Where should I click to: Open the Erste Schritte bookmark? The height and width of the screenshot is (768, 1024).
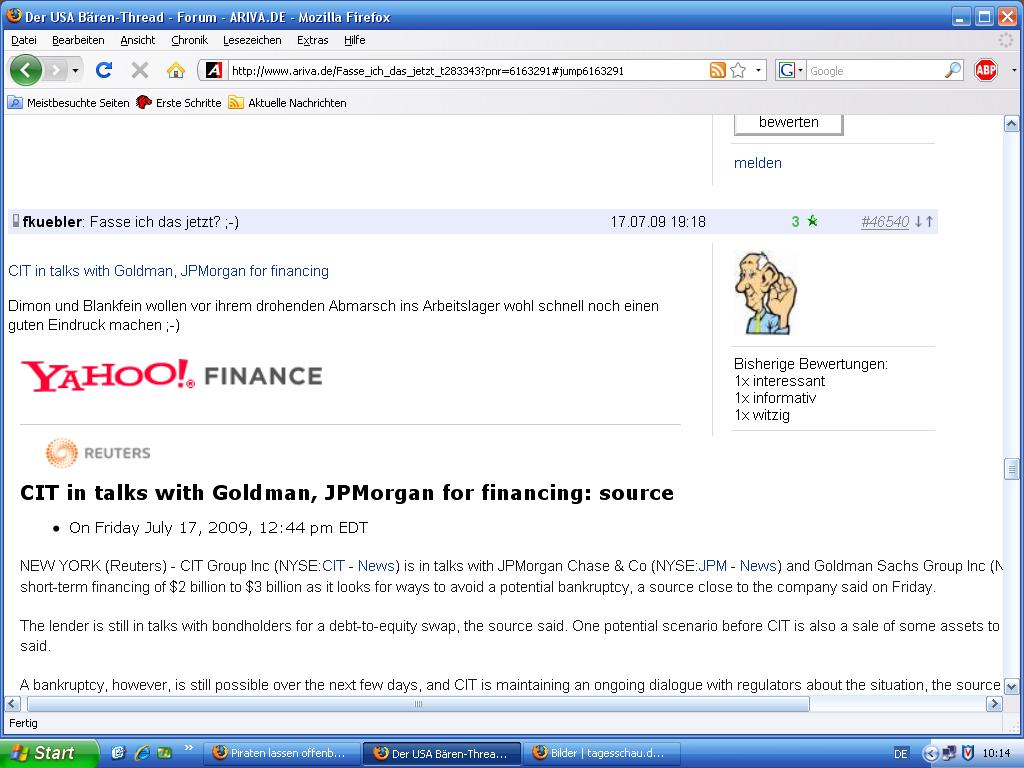pos(179,103)
